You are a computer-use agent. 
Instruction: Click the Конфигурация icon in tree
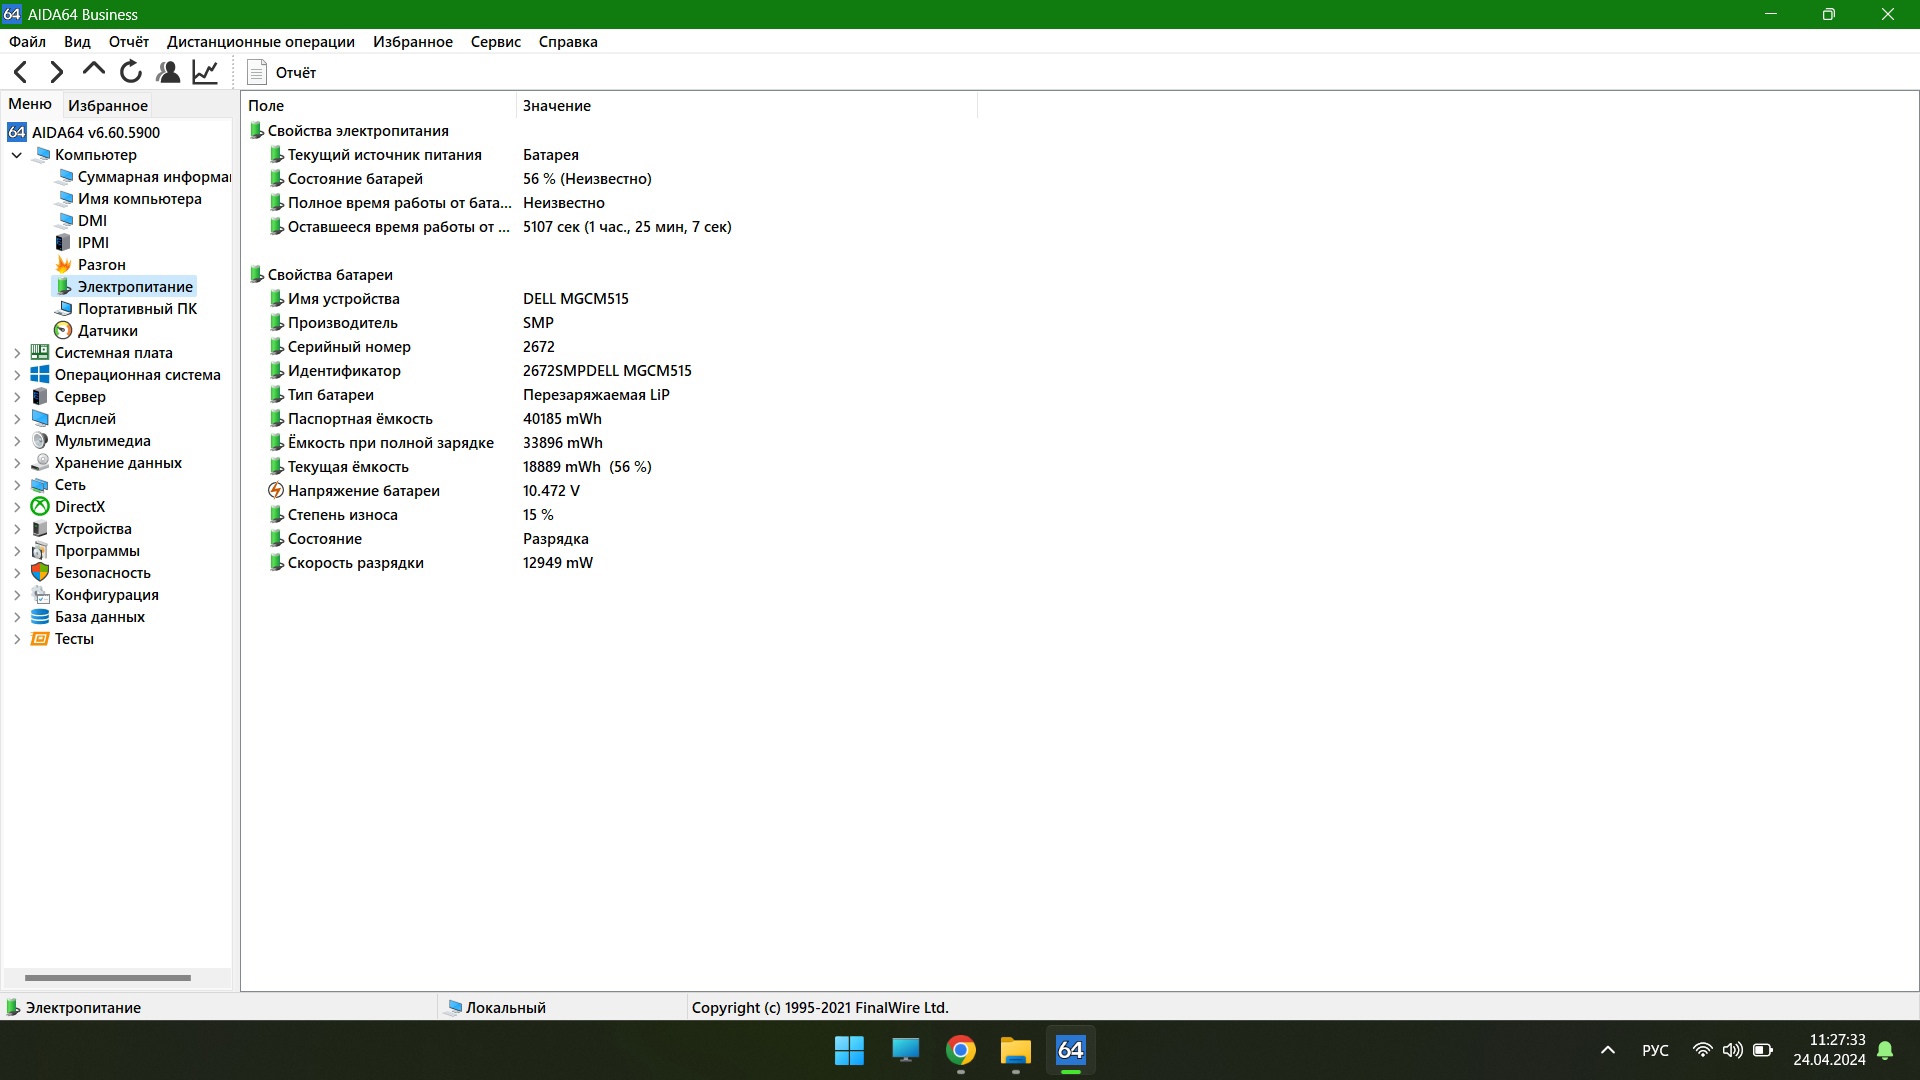[40, 595]
